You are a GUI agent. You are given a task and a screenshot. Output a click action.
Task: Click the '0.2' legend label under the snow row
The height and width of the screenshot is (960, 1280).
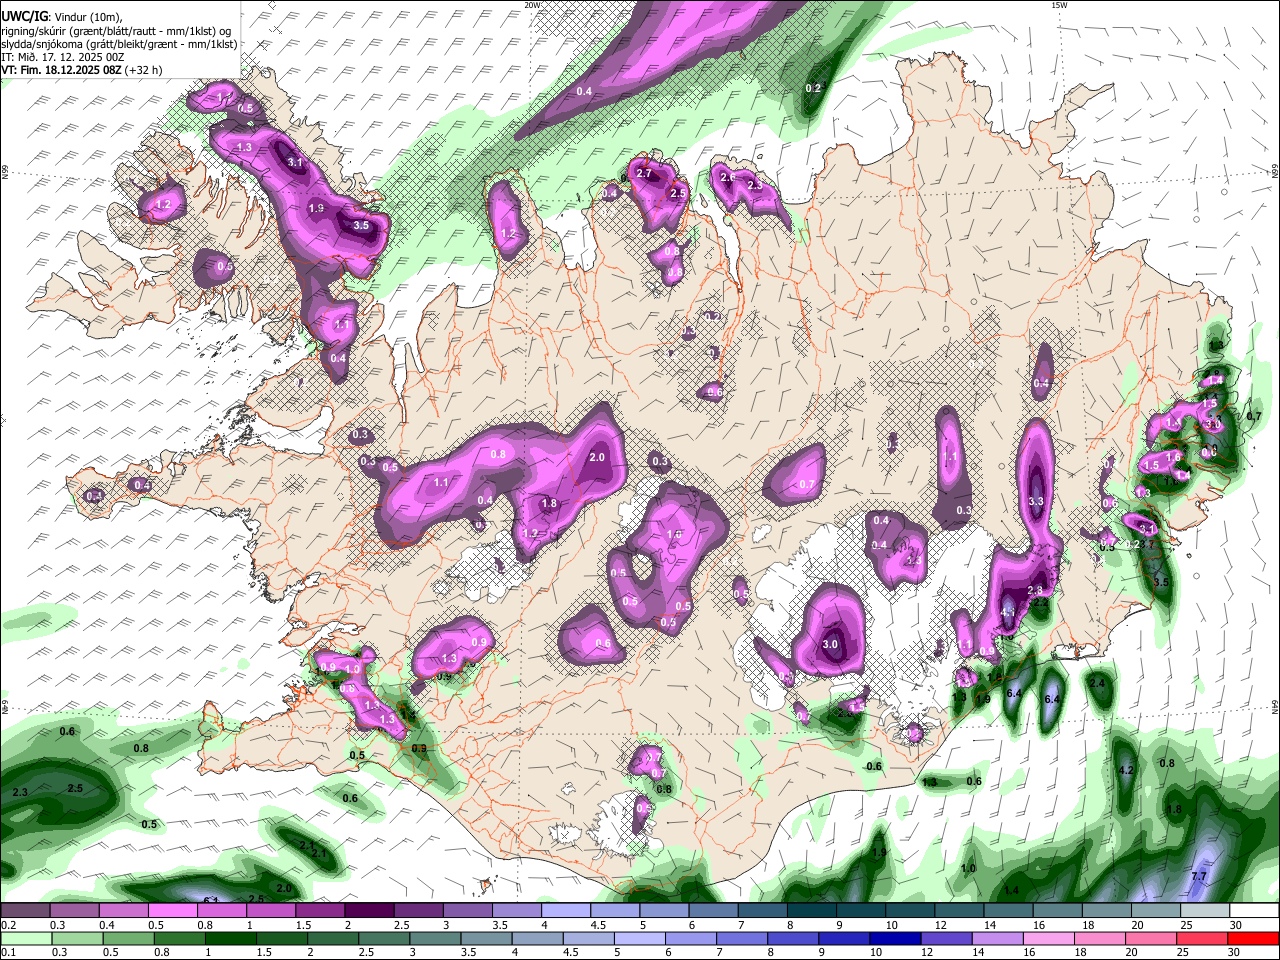pos(8,926)
